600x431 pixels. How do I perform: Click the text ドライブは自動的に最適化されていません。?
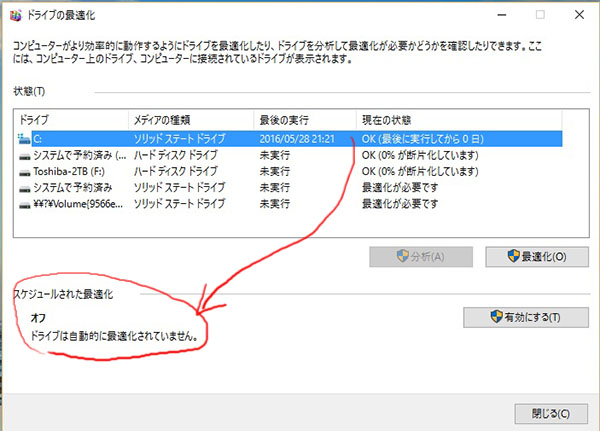(114, 336)
